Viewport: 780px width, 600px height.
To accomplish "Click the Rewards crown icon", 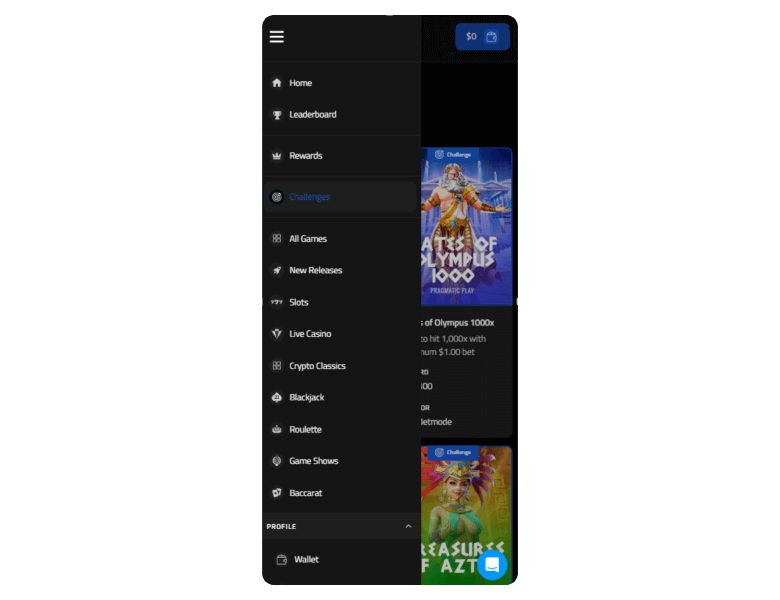I will point(277,156).
